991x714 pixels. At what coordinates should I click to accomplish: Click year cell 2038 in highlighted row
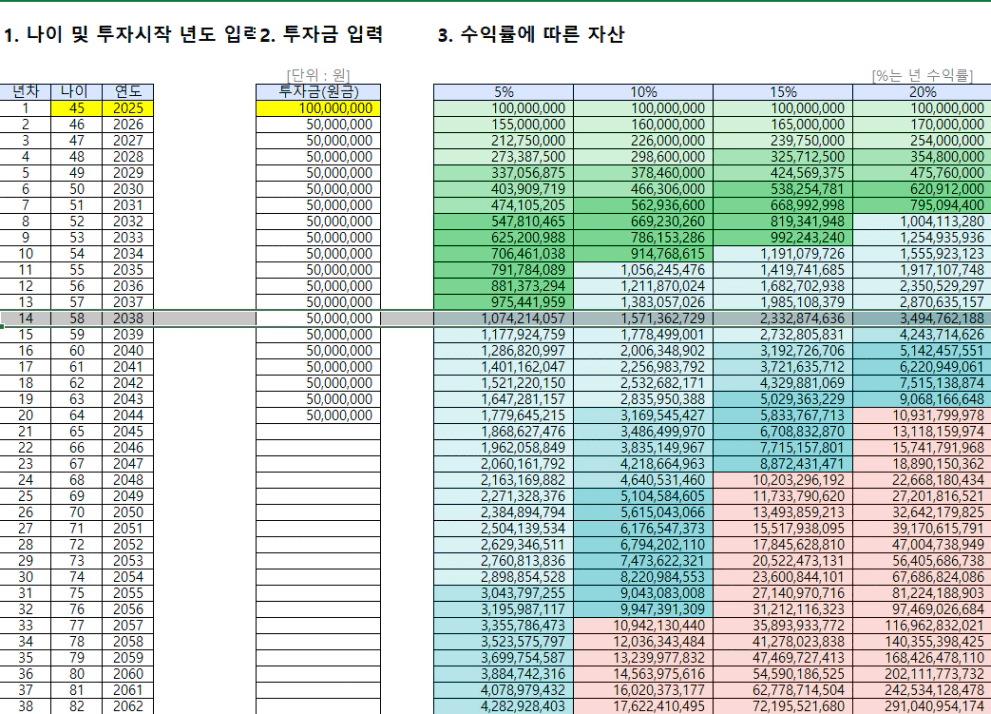coord(128,318)
